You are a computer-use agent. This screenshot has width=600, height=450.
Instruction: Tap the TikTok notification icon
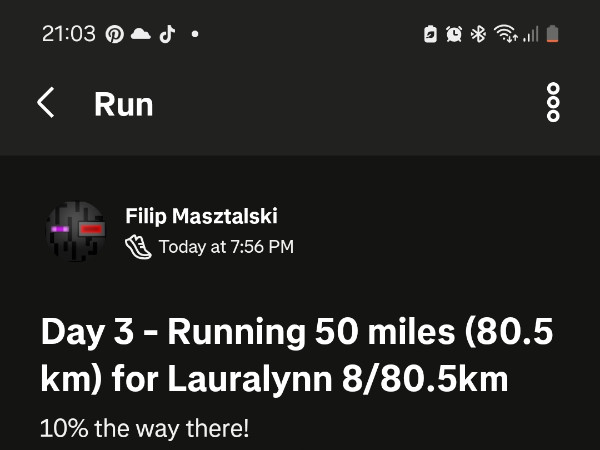pos(167,34)
